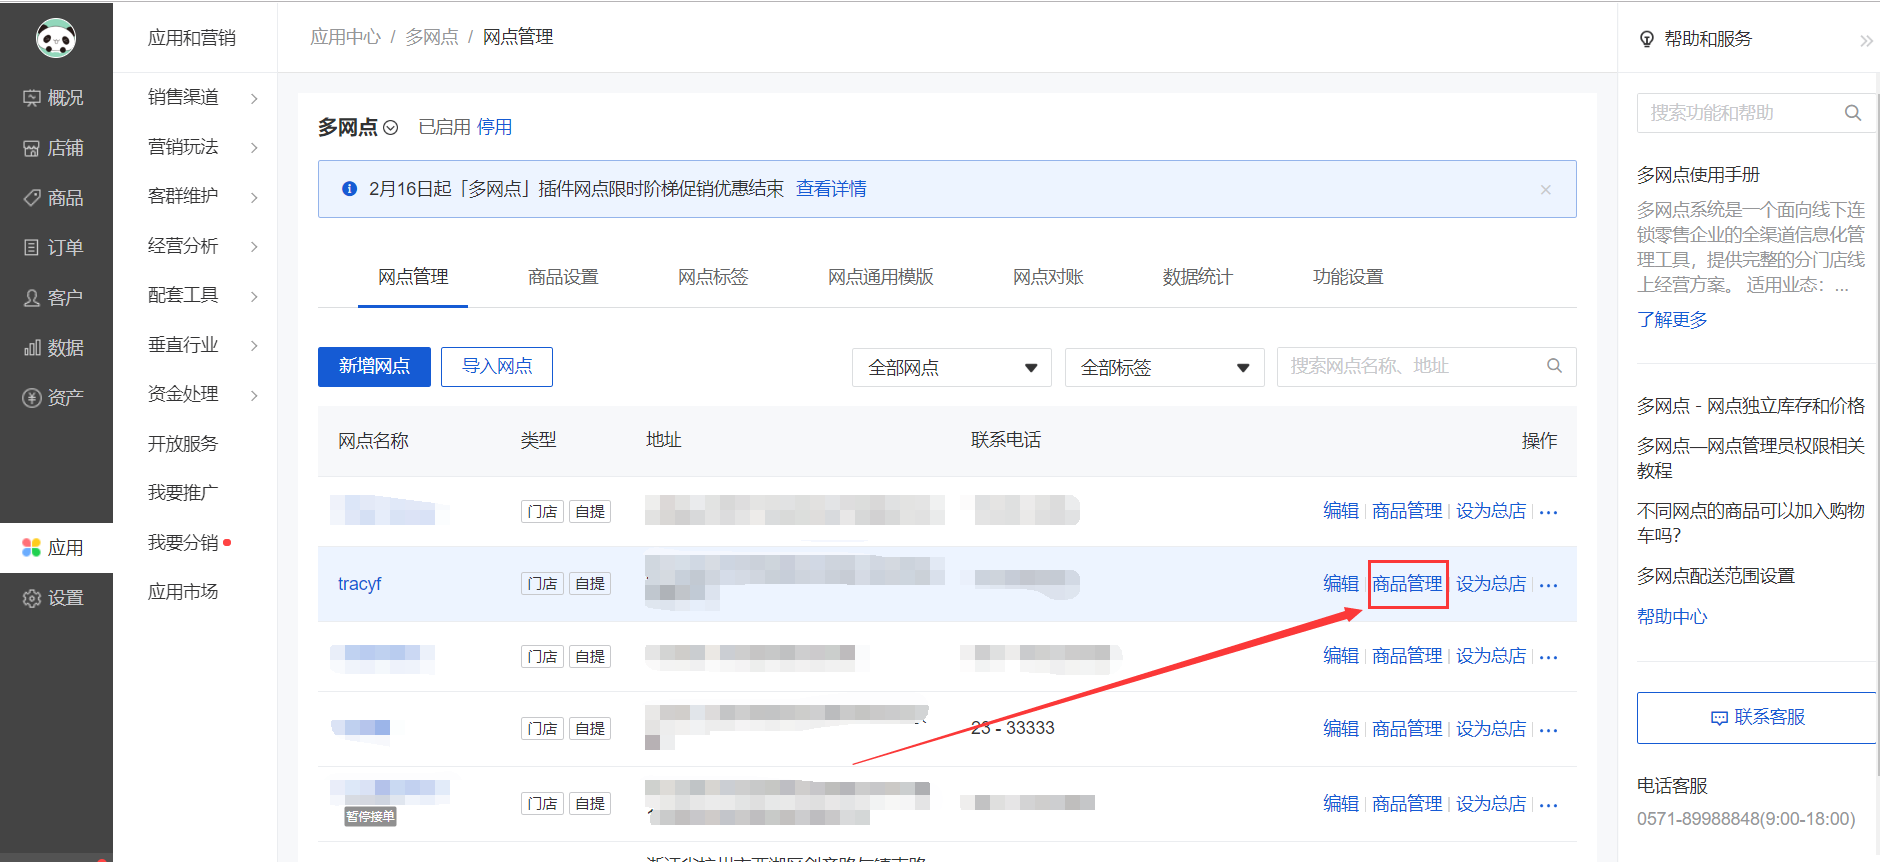Open the 了解更多 link

1672,320
